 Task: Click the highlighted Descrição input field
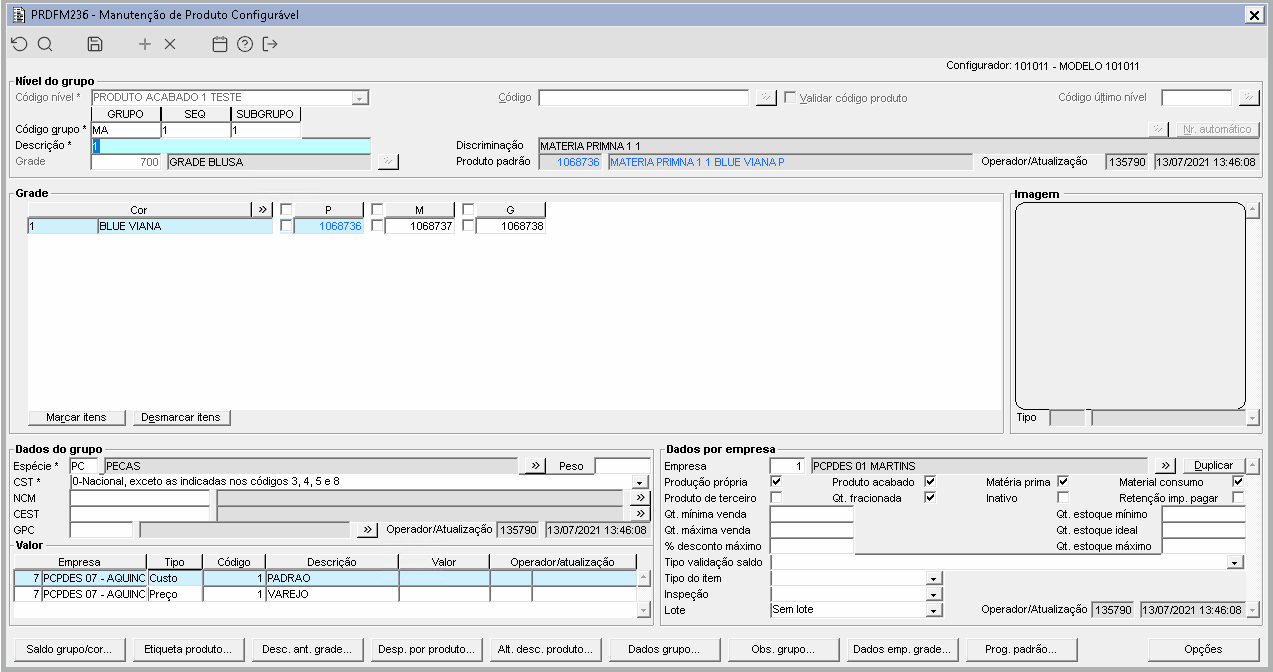click(x=230, y=146)
